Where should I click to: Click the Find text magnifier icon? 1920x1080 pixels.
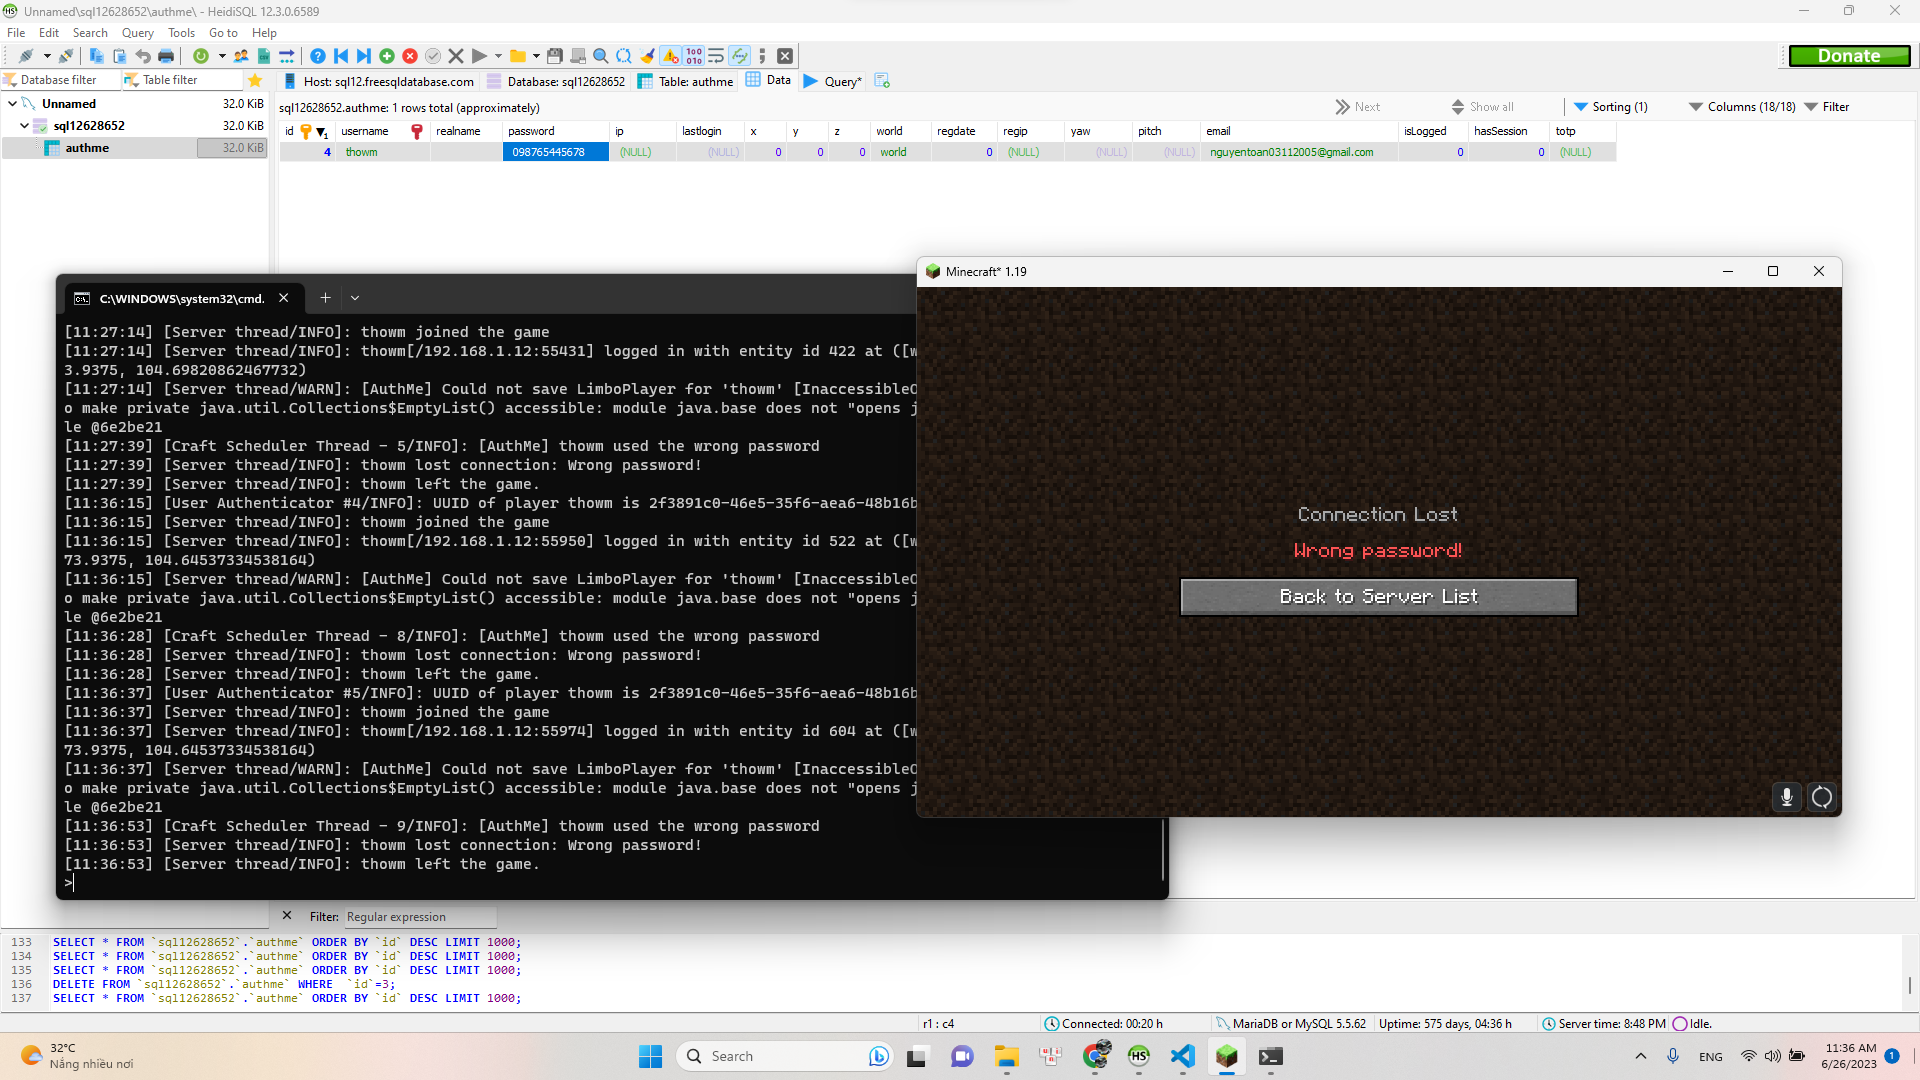point(600,56)
